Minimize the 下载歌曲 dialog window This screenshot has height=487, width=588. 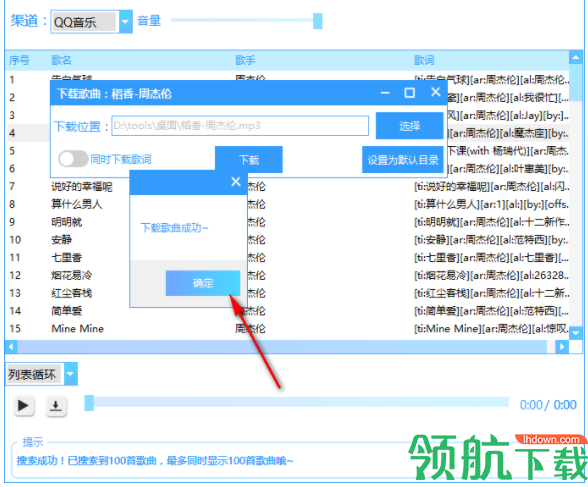[x=385, y=93]
